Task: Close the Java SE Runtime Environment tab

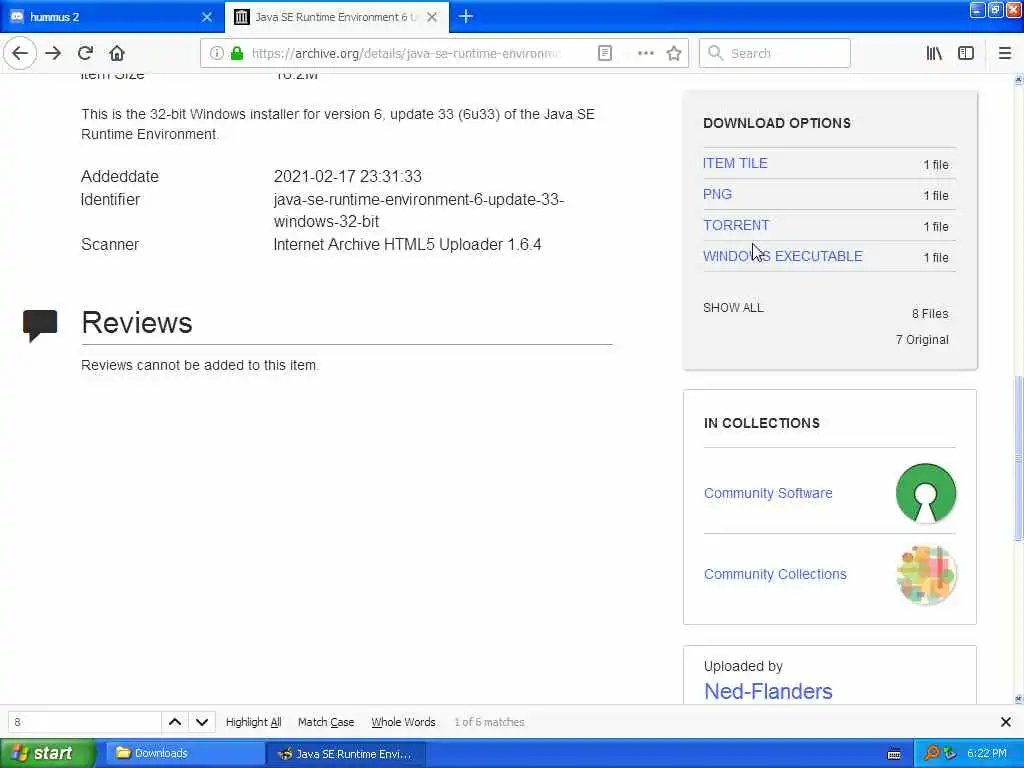Action: coord(432,17)
